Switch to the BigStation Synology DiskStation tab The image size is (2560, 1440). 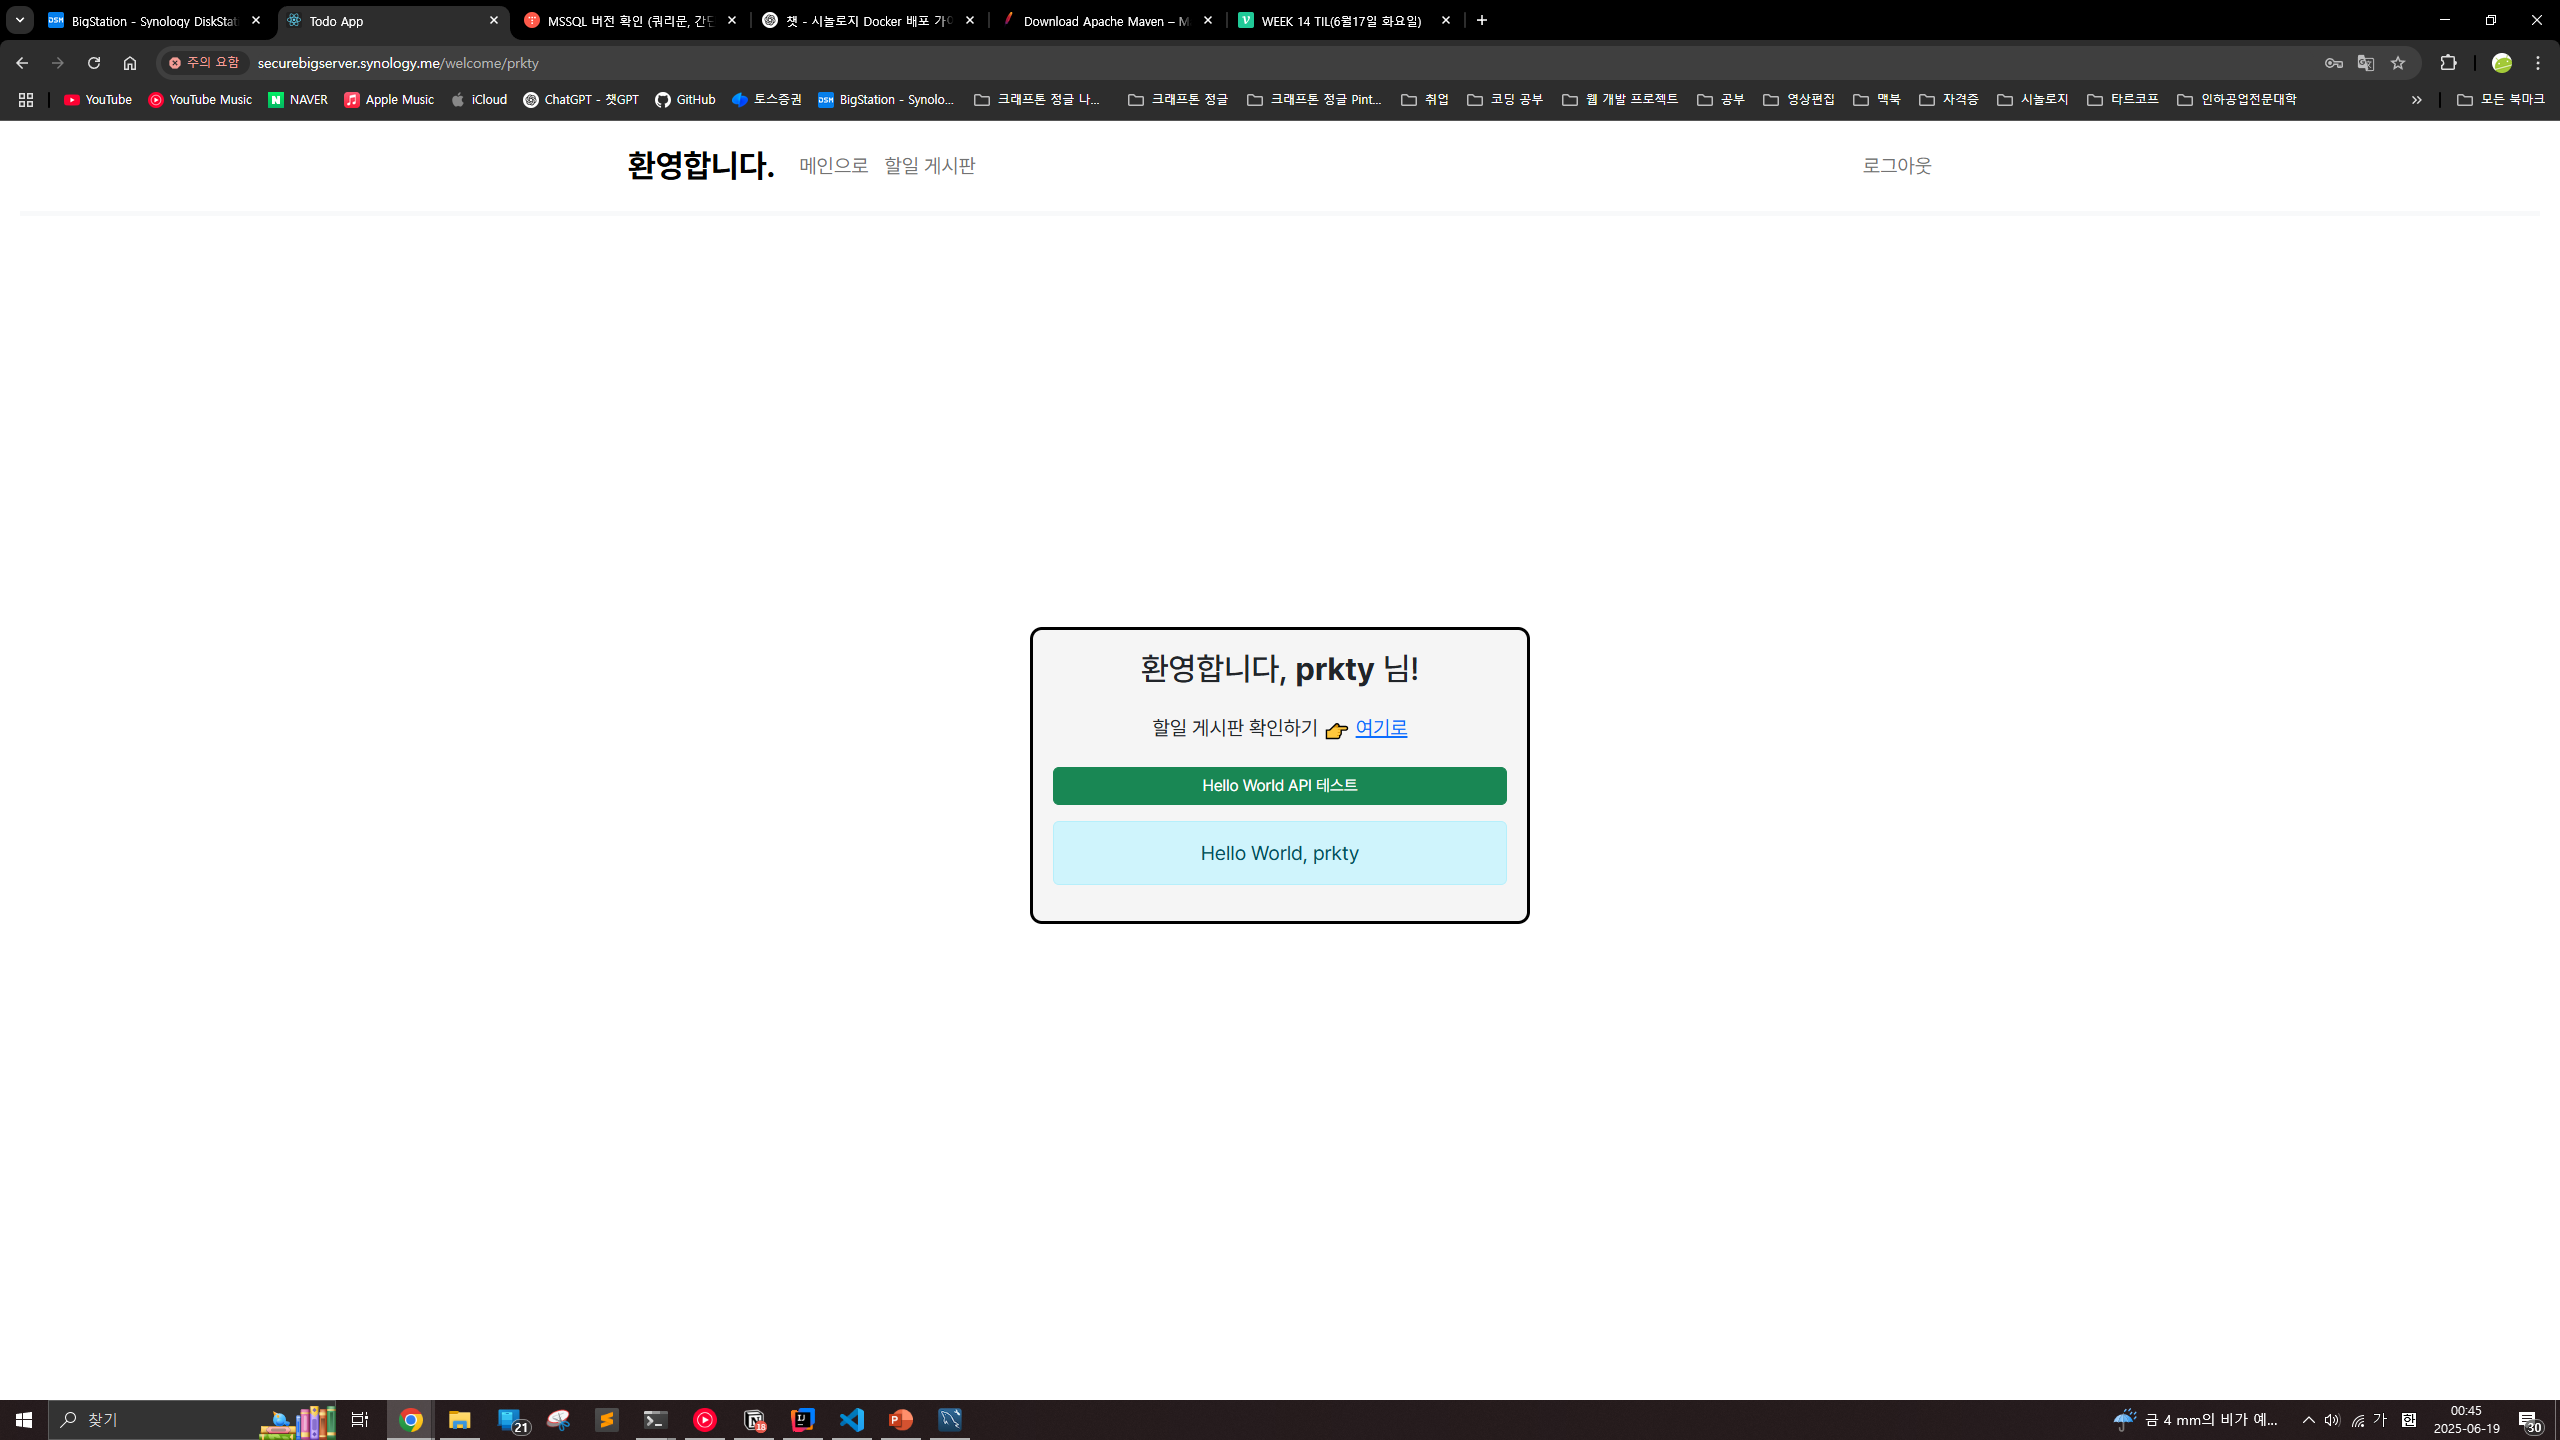[150, 21]
